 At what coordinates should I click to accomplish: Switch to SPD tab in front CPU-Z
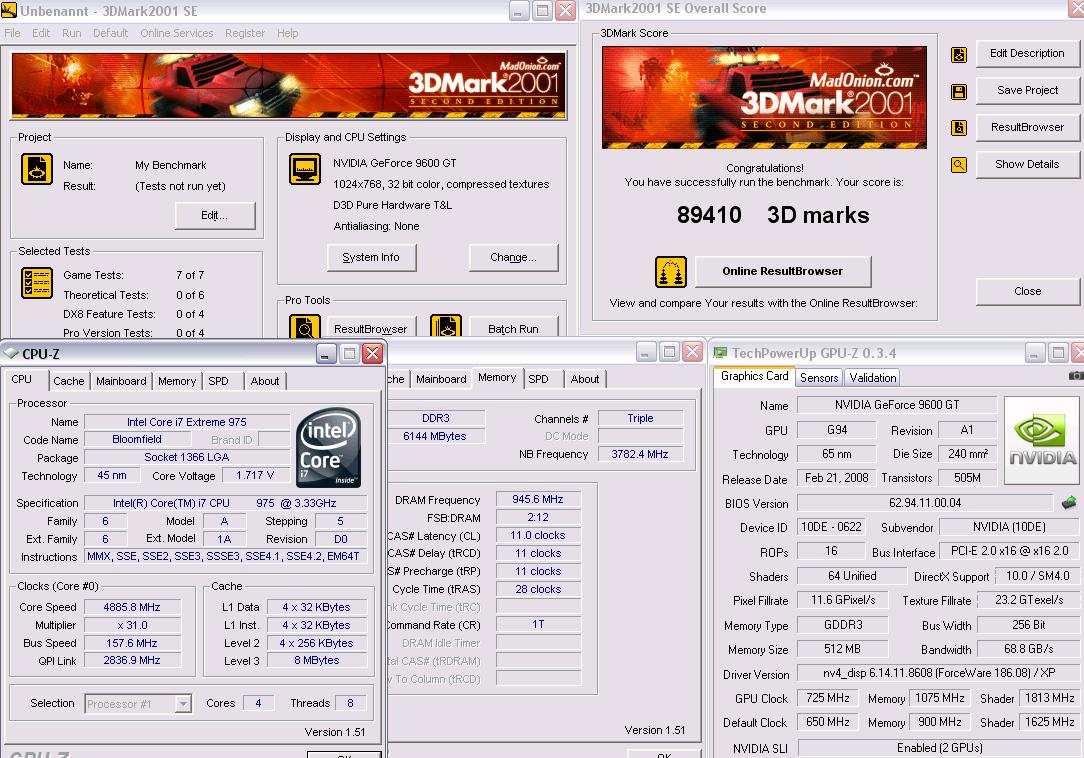click(218, 381)
